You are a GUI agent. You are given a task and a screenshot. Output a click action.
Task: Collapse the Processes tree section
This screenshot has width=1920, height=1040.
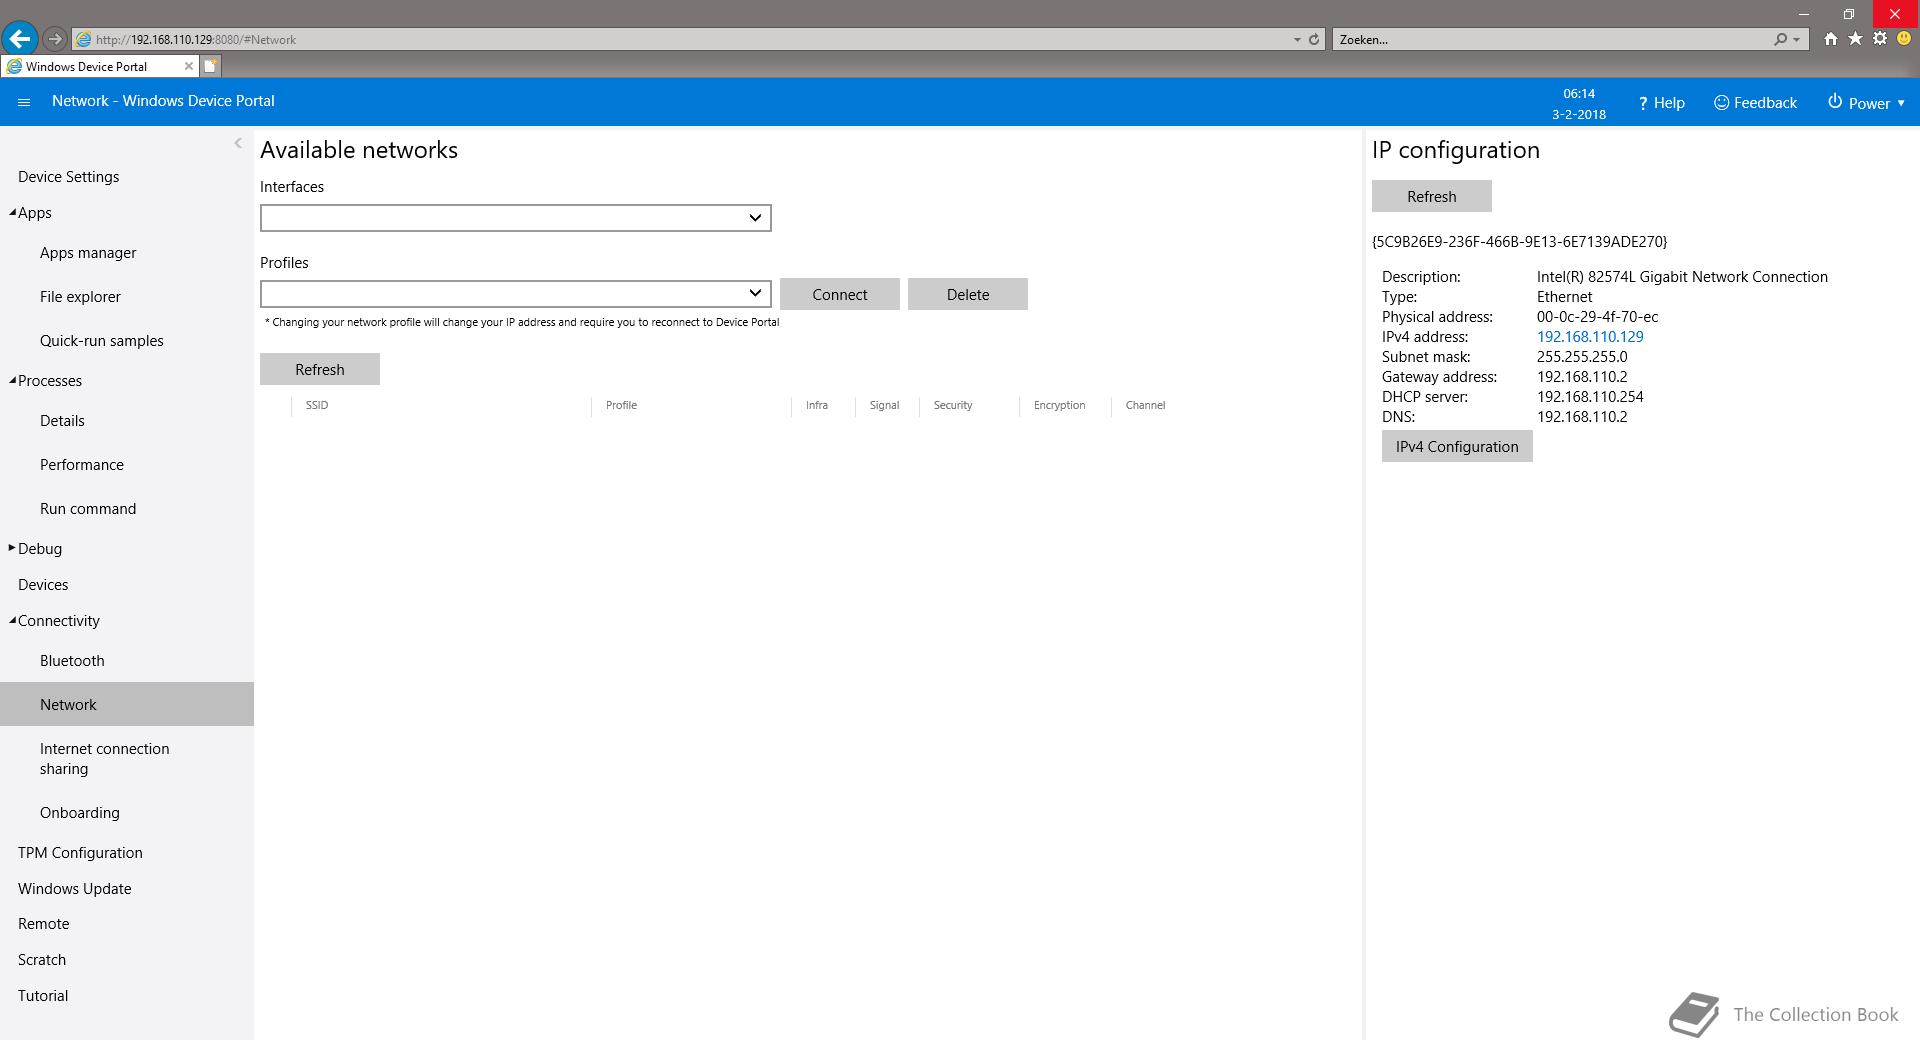[12, 380]
